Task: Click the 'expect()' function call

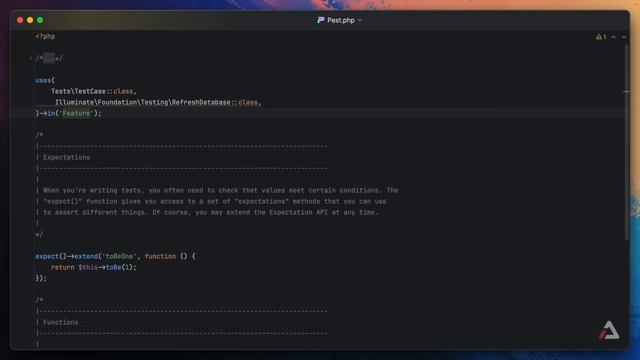Action: tap(51, 256)
